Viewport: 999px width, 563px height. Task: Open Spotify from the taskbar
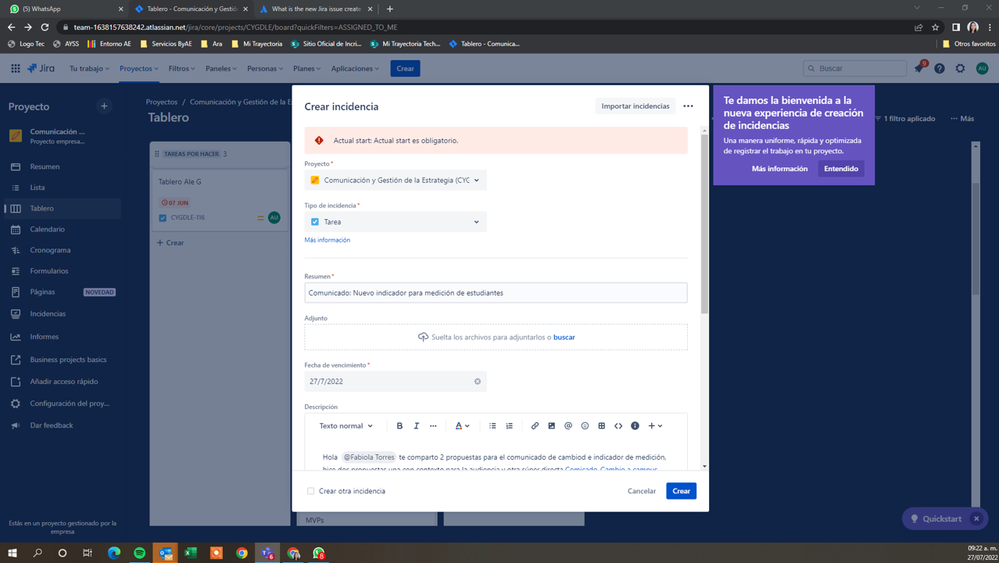point(140,553)
